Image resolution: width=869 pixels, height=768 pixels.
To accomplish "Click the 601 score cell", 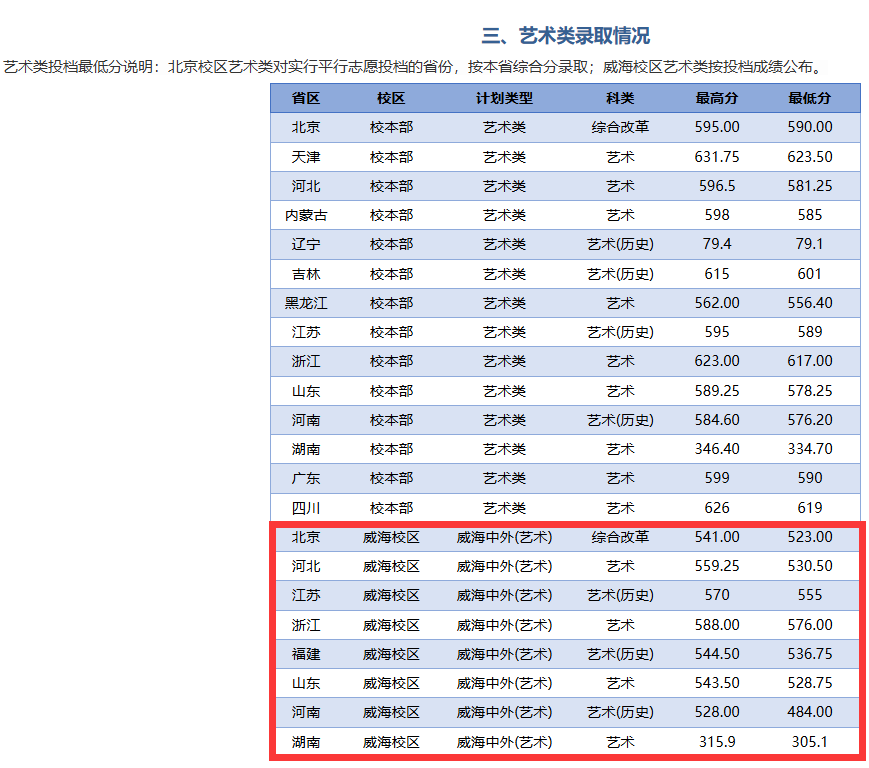I will pos(810,274).
